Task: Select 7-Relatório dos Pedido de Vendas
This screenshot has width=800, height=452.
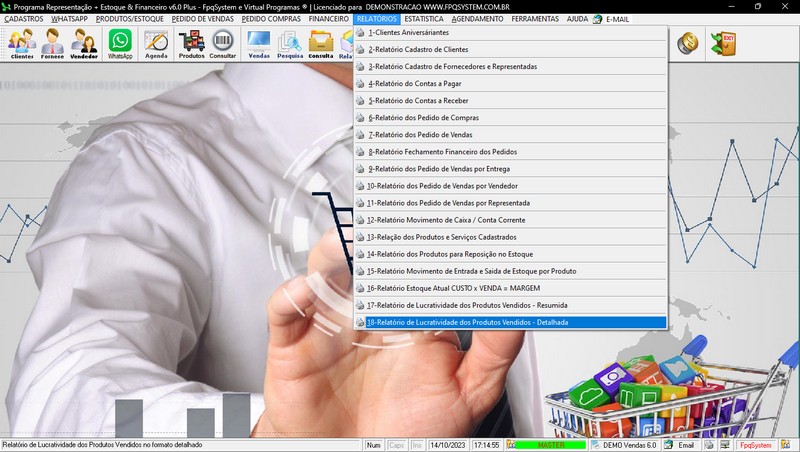Action: [x=510, y=135]
